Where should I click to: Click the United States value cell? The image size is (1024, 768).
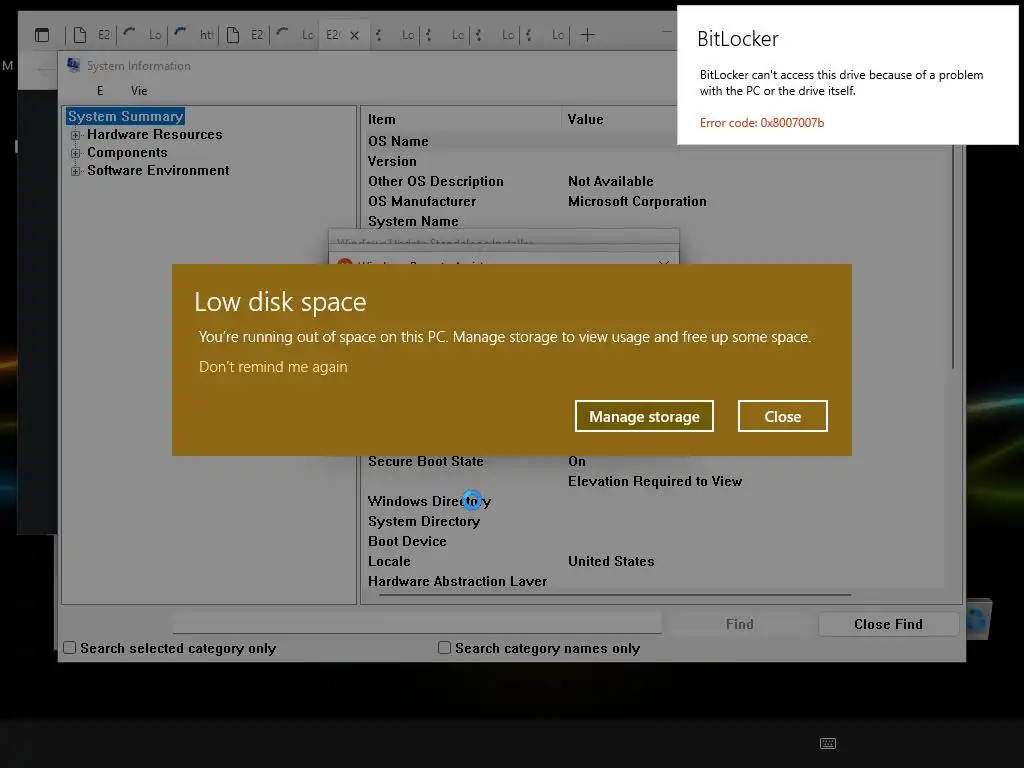tap(611, 562)
